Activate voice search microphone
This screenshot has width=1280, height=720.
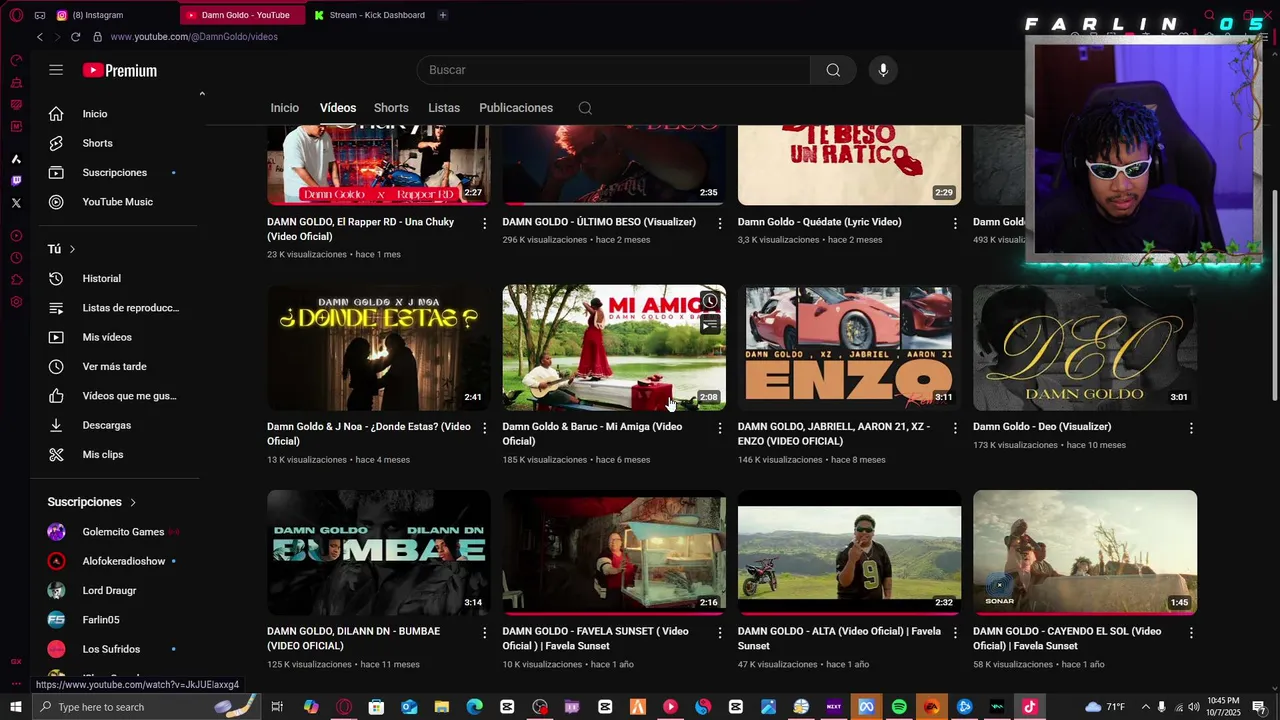point(883,70)
